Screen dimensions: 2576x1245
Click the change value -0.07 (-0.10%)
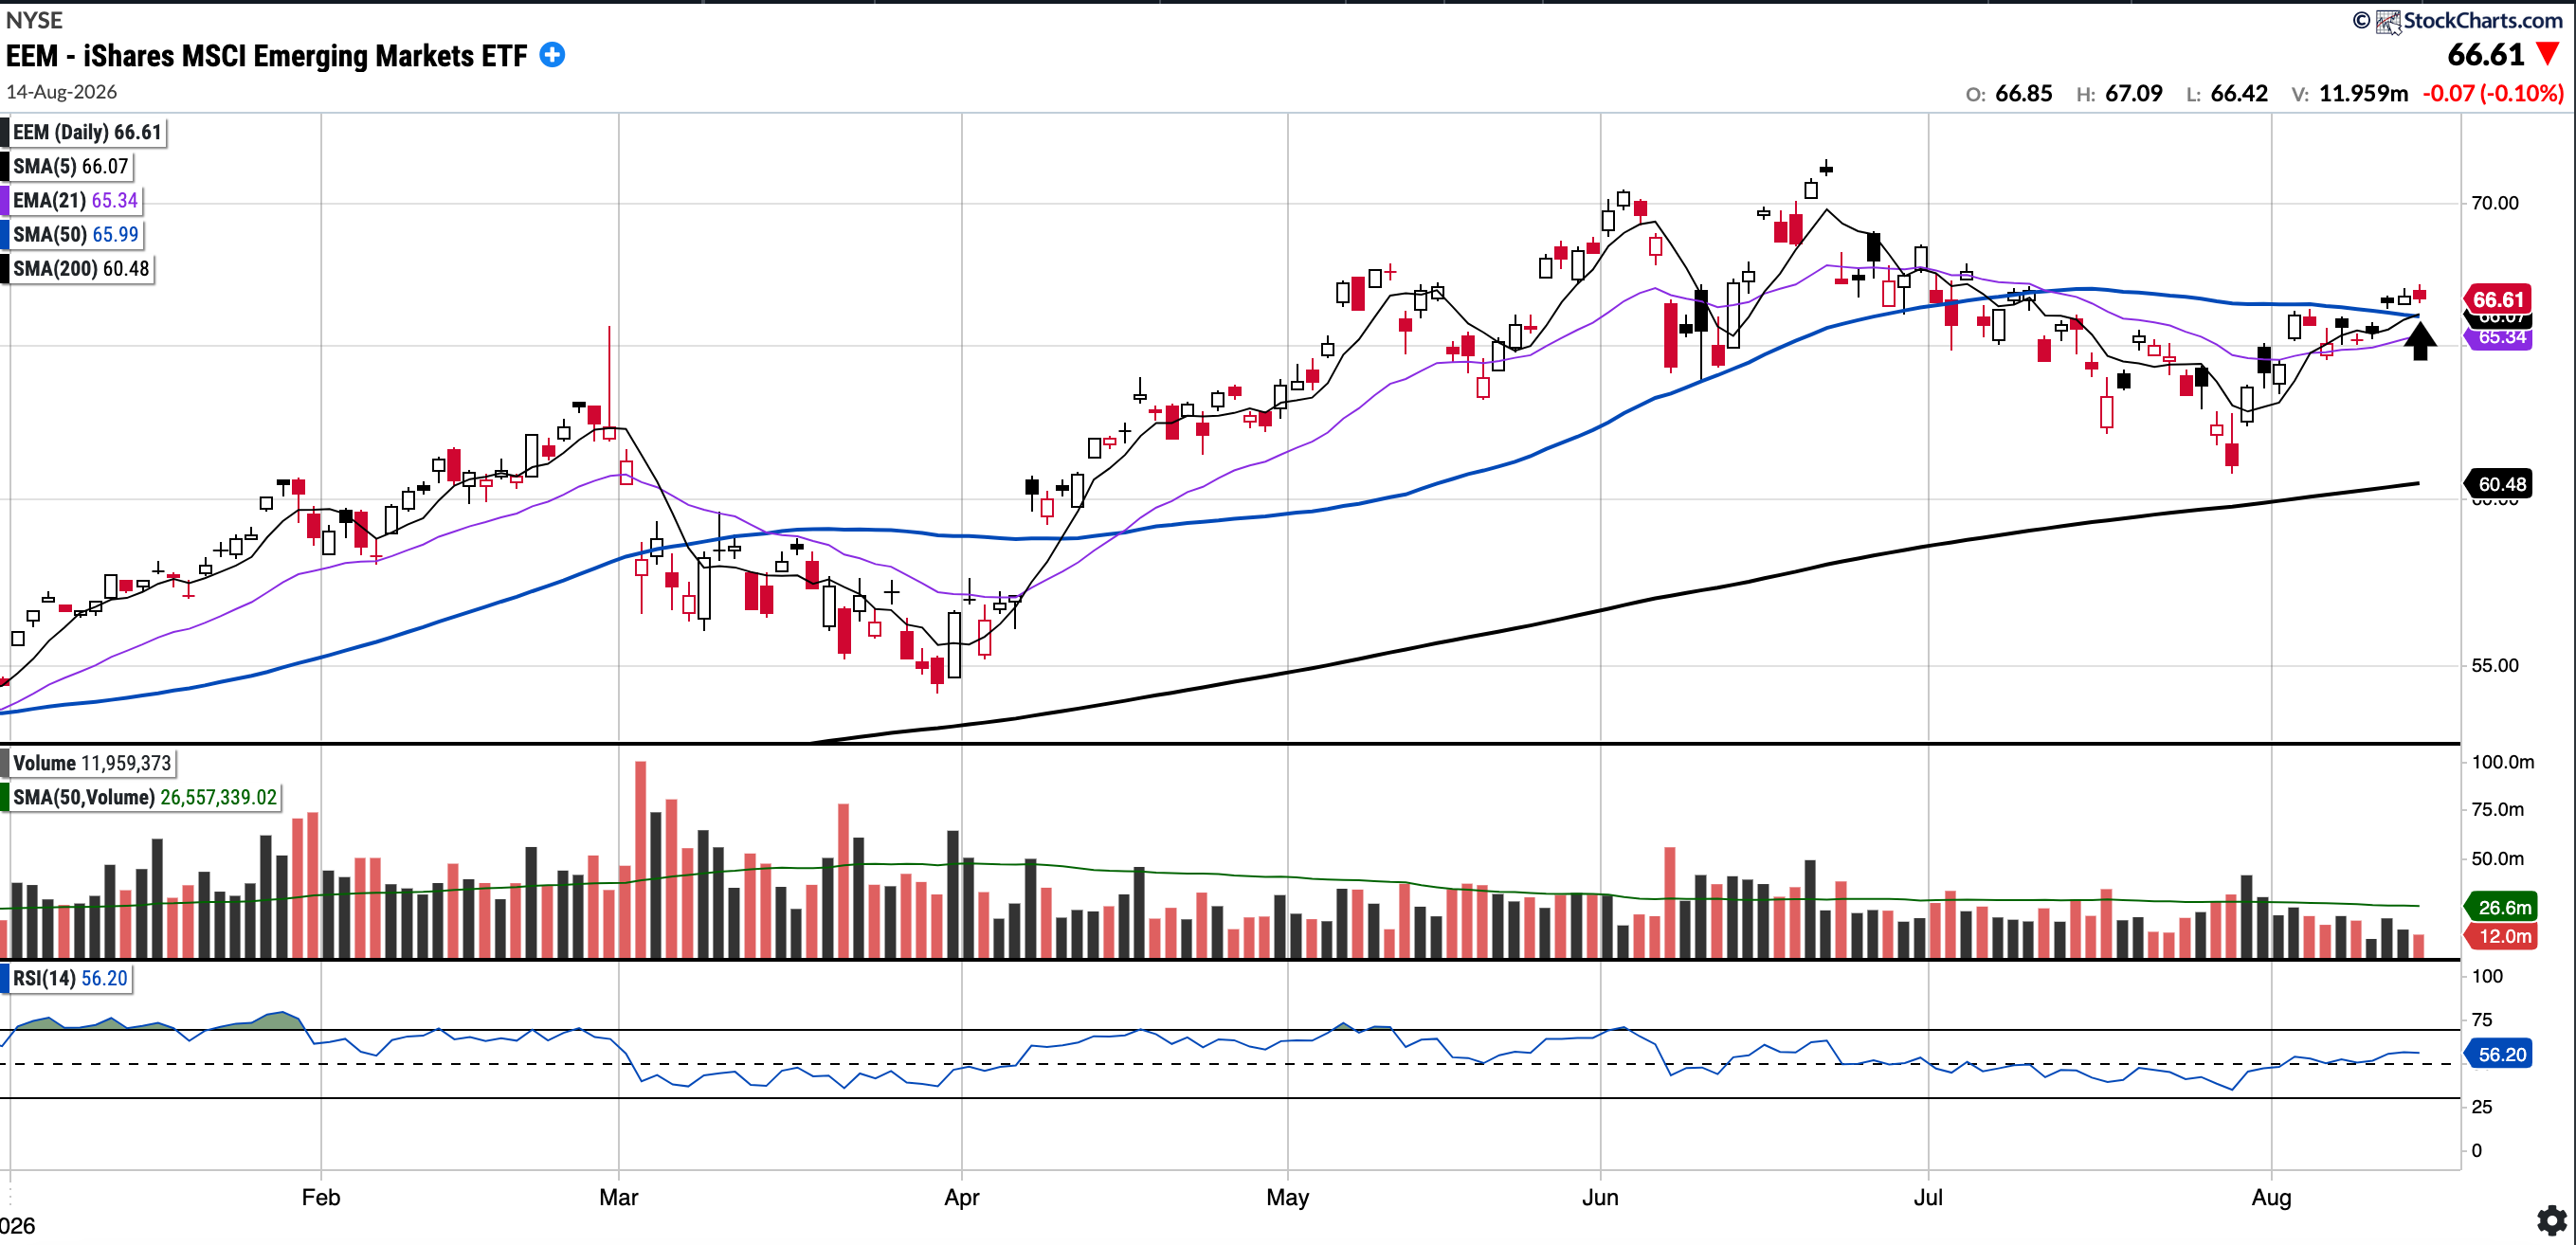(x=2493, y=93)
